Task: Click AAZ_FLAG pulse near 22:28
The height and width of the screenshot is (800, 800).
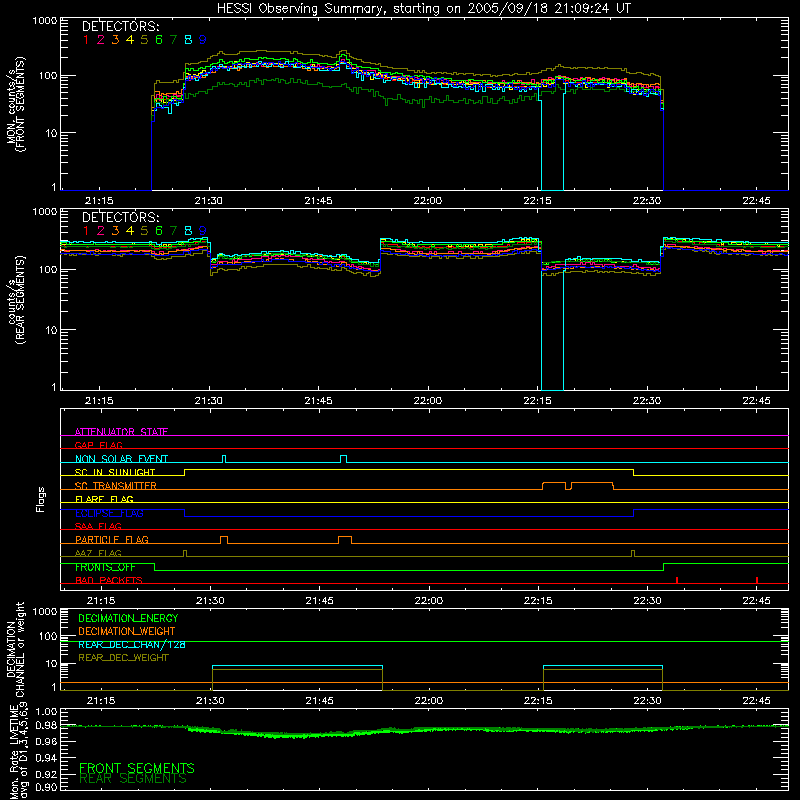Action: (x=633, y=553)
